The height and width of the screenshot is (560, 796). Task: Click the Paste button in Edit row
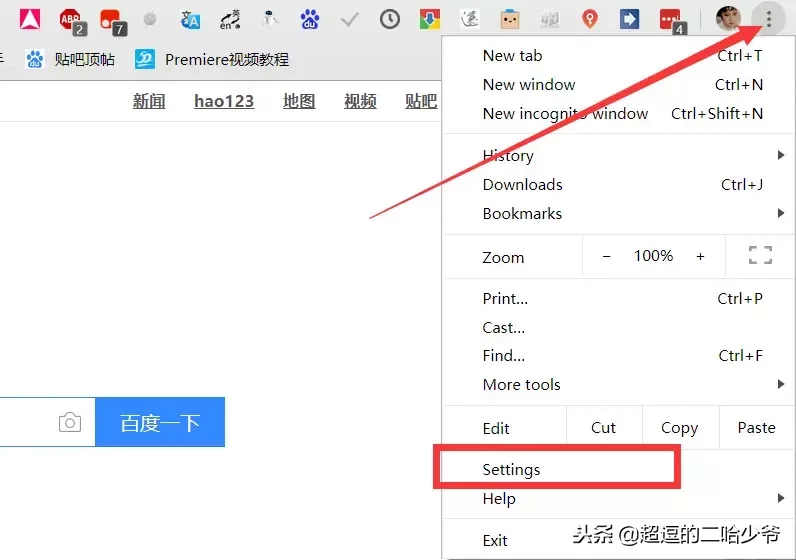(x=756, y=427)
